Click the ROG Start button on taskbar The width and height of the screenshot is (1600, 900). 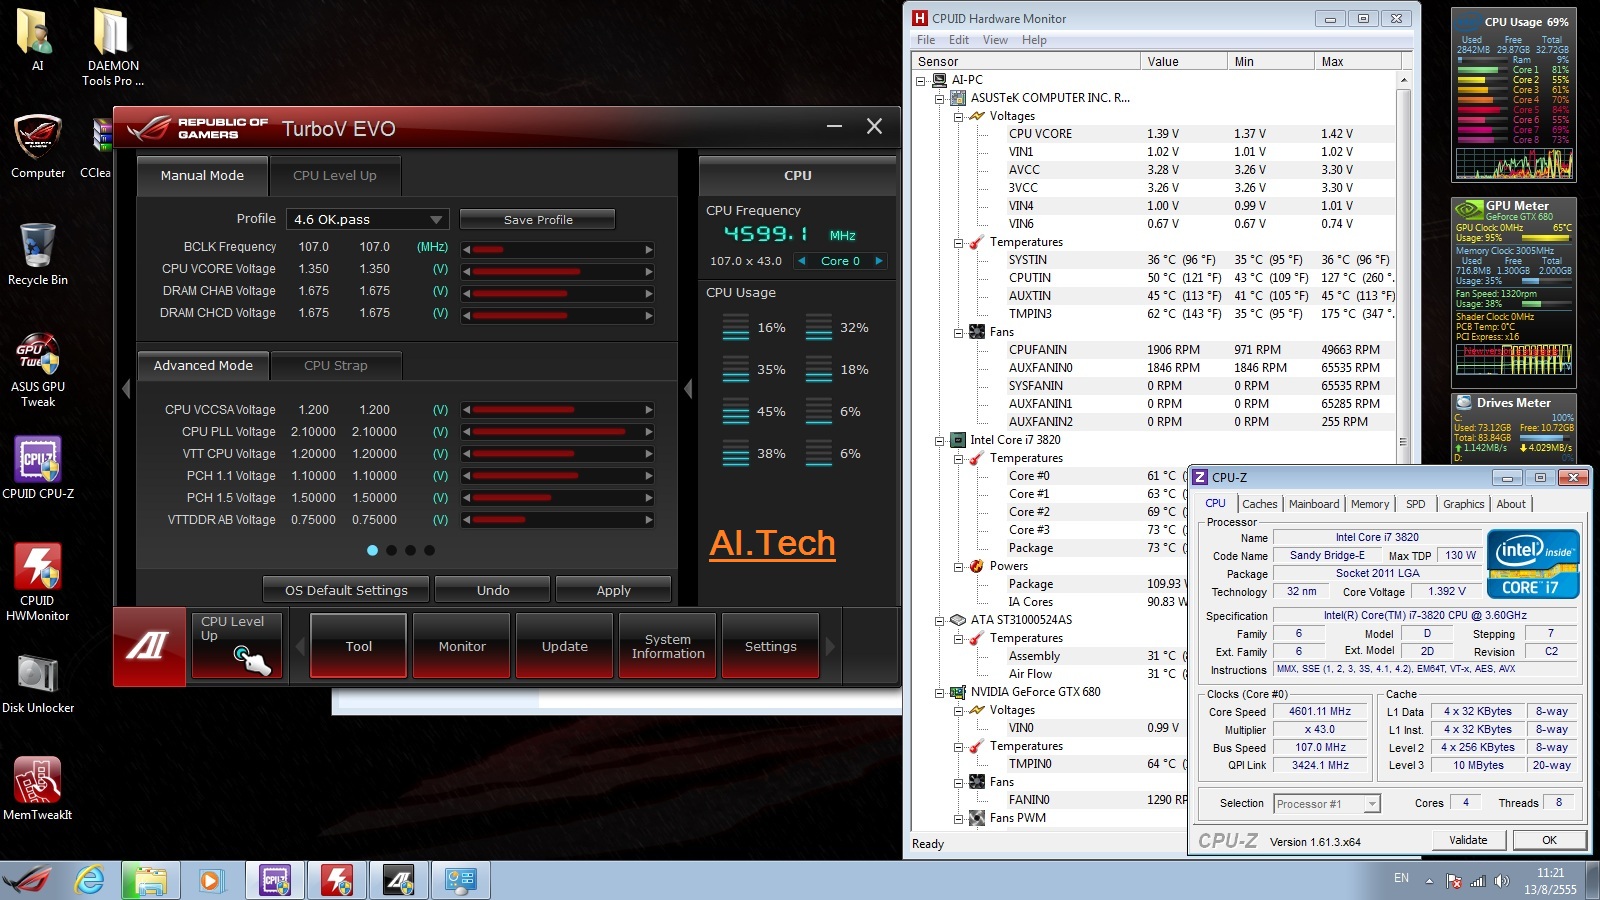click(27, 881)
